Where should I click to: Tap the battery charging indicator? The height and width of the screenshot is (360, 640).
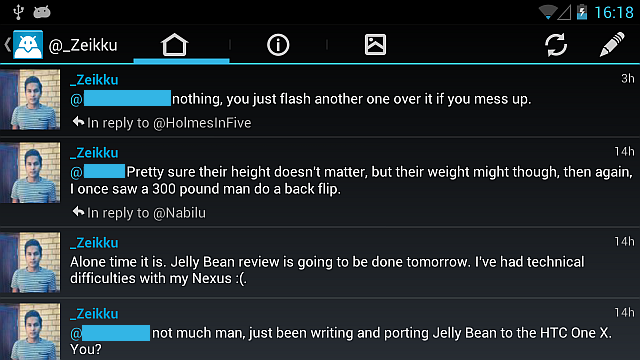click(x=582, y=12)
